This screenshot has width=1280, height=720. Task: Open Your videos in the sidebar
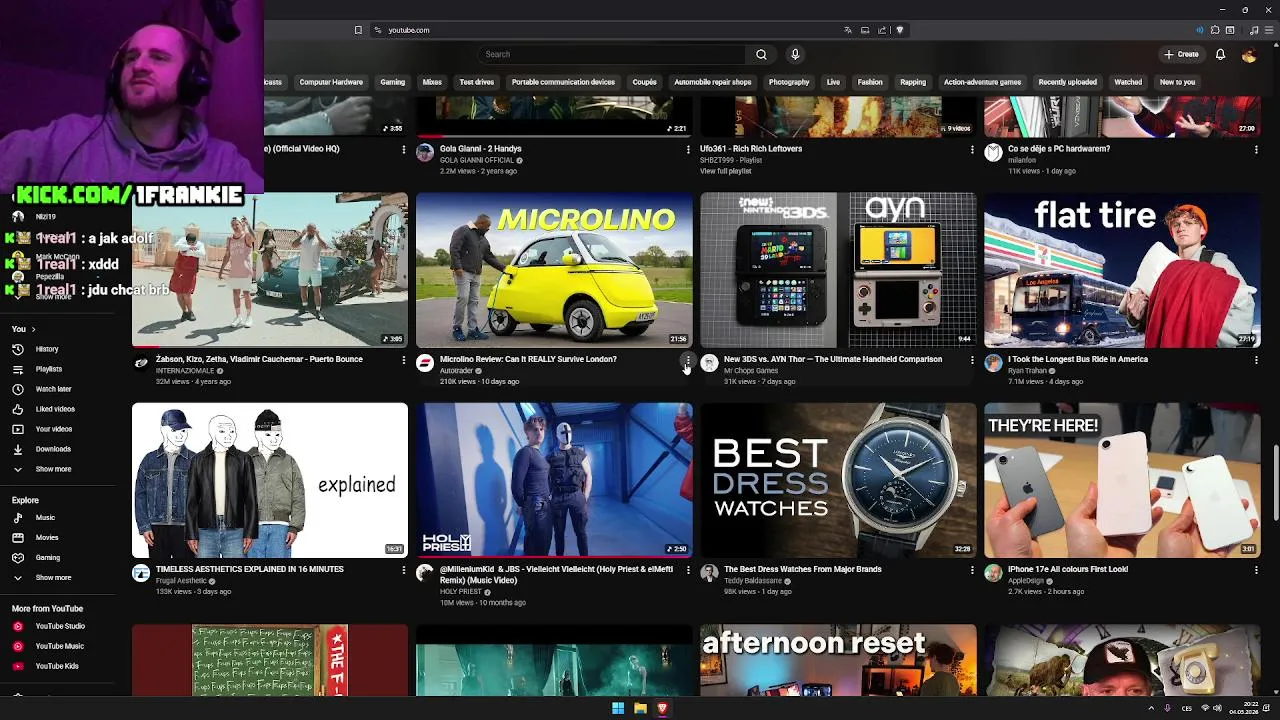pyautogui.click(x=54, y=429)
